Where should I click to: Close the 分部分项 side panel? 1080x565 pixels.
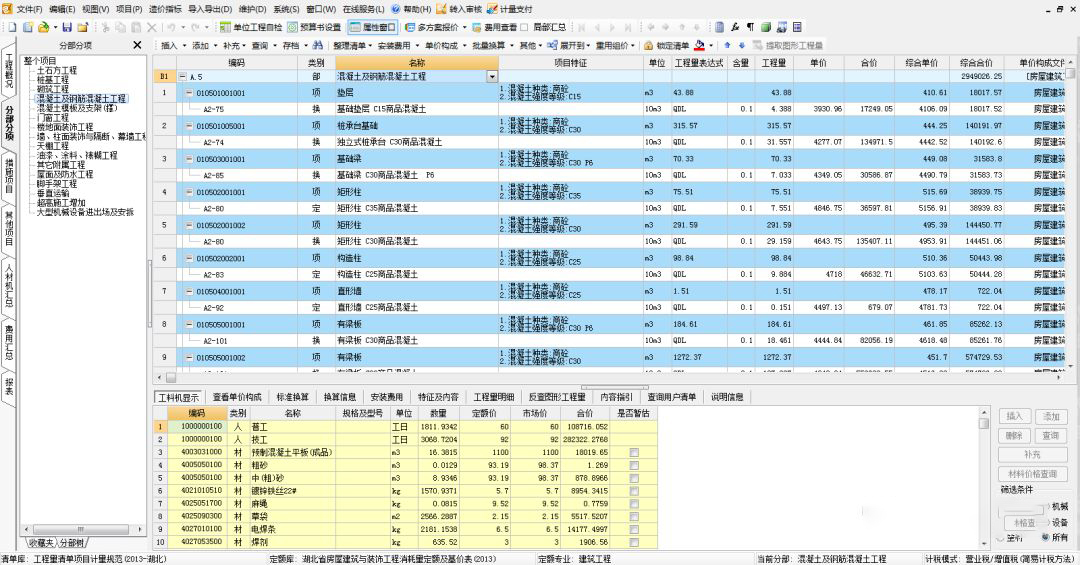pos(137,46)
